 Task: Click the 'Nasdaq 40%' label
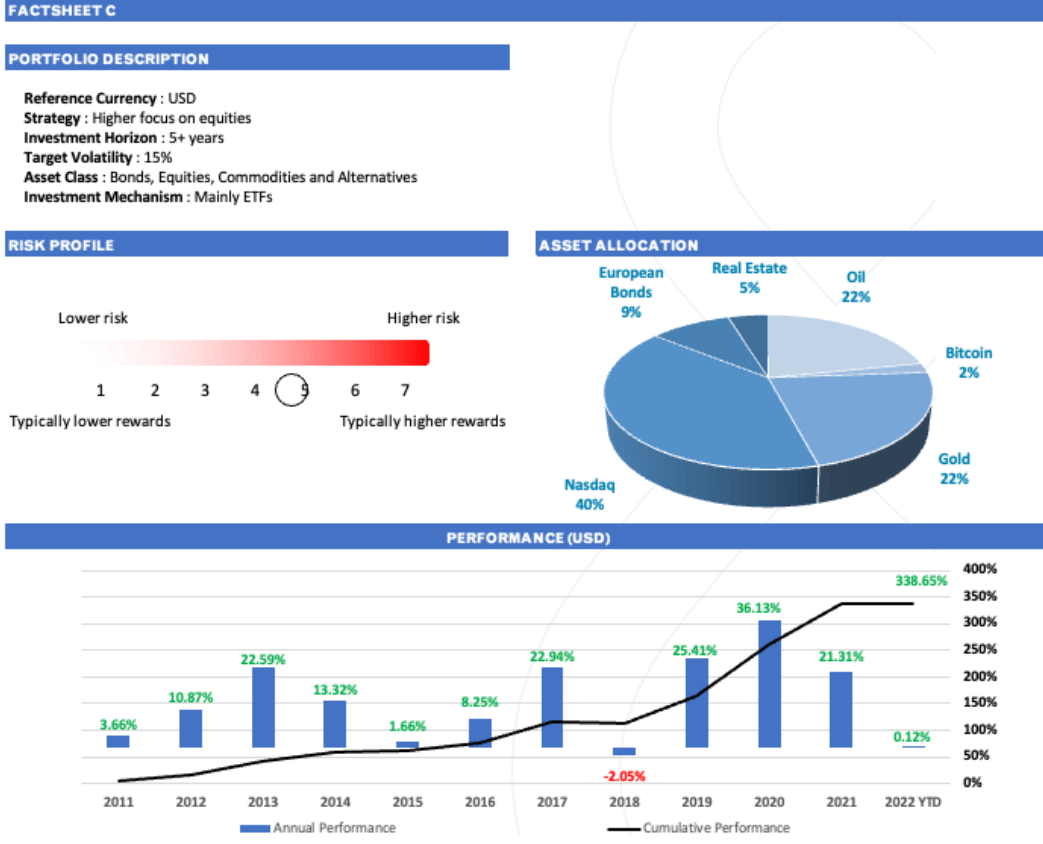pyautogui.click(x=589, y=494)
